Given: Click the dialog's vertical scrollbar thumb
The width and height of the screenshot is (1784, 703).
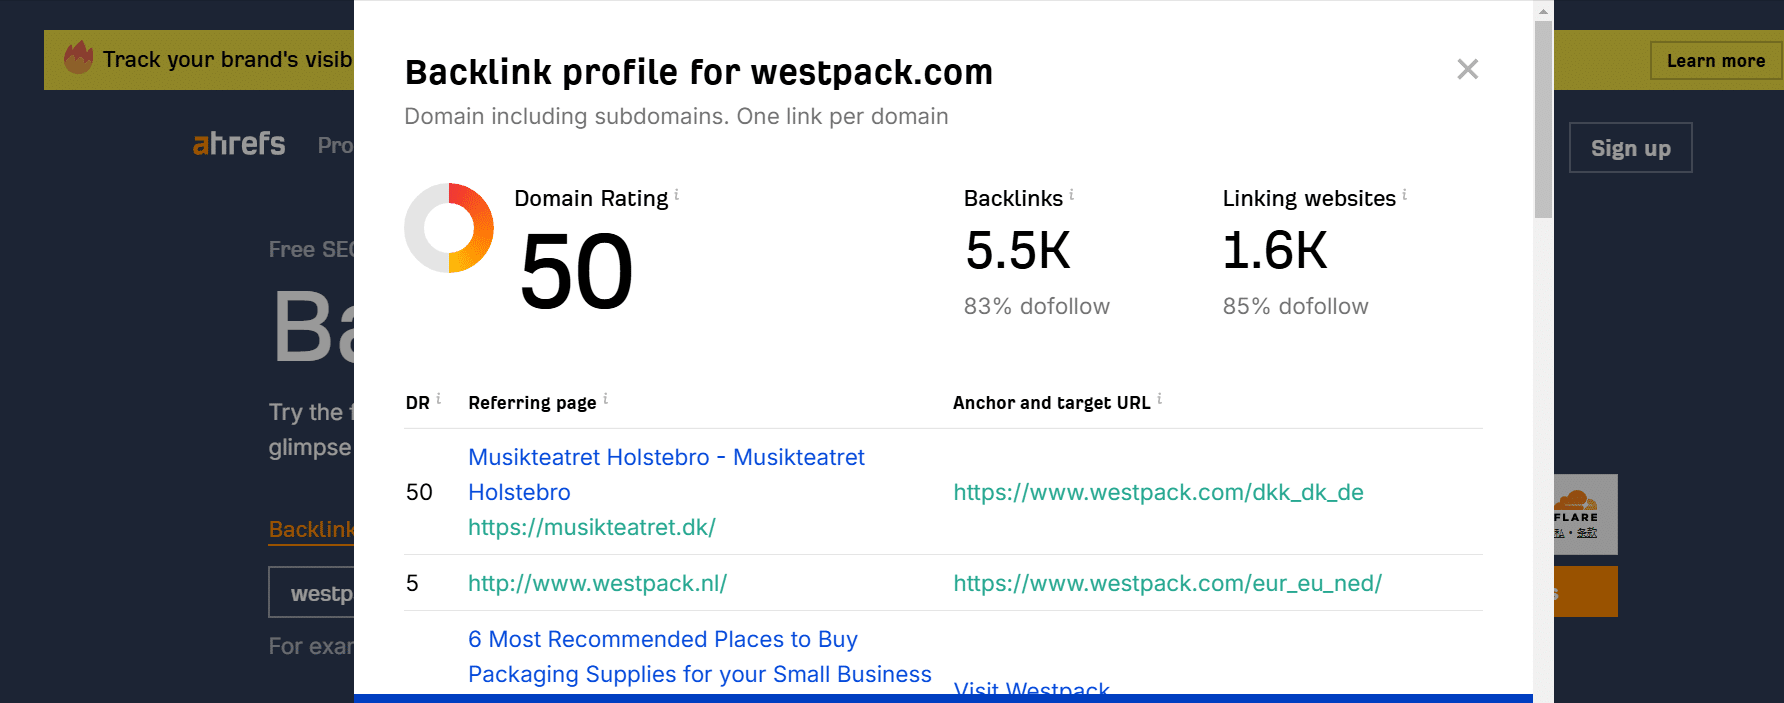Looking at the screenshot, I should (x=1544, y=119).
